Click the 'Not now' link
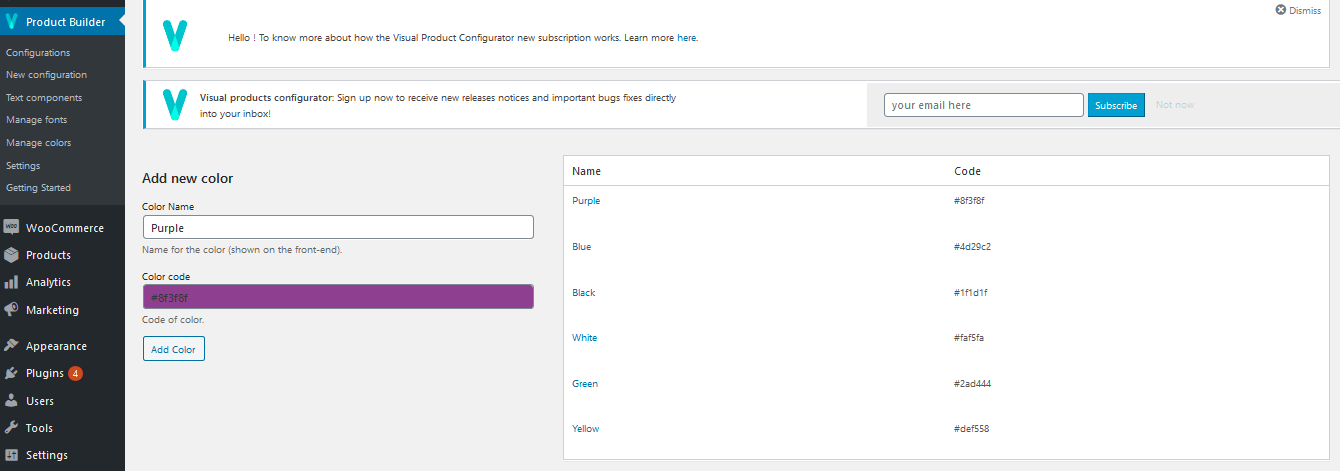 (x=1174, y=105)
